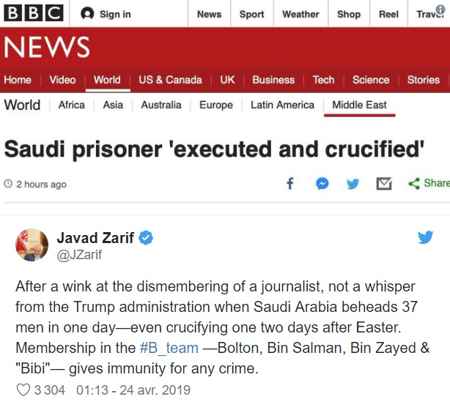Open the #B_team hashtag link

pyautogui.click(x=169, y=348)
